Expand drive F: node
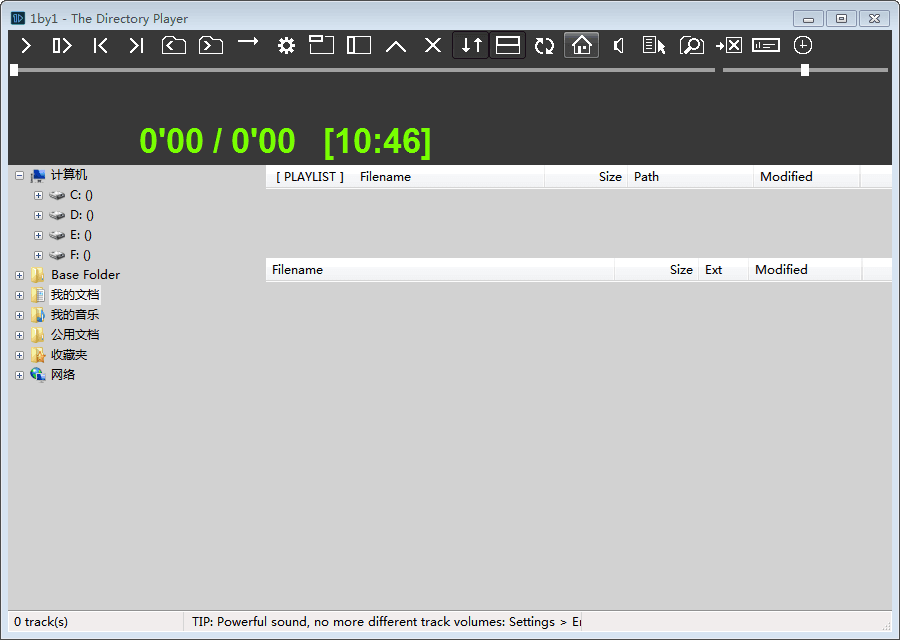900x640 pixels. click(x=38, y=255)
